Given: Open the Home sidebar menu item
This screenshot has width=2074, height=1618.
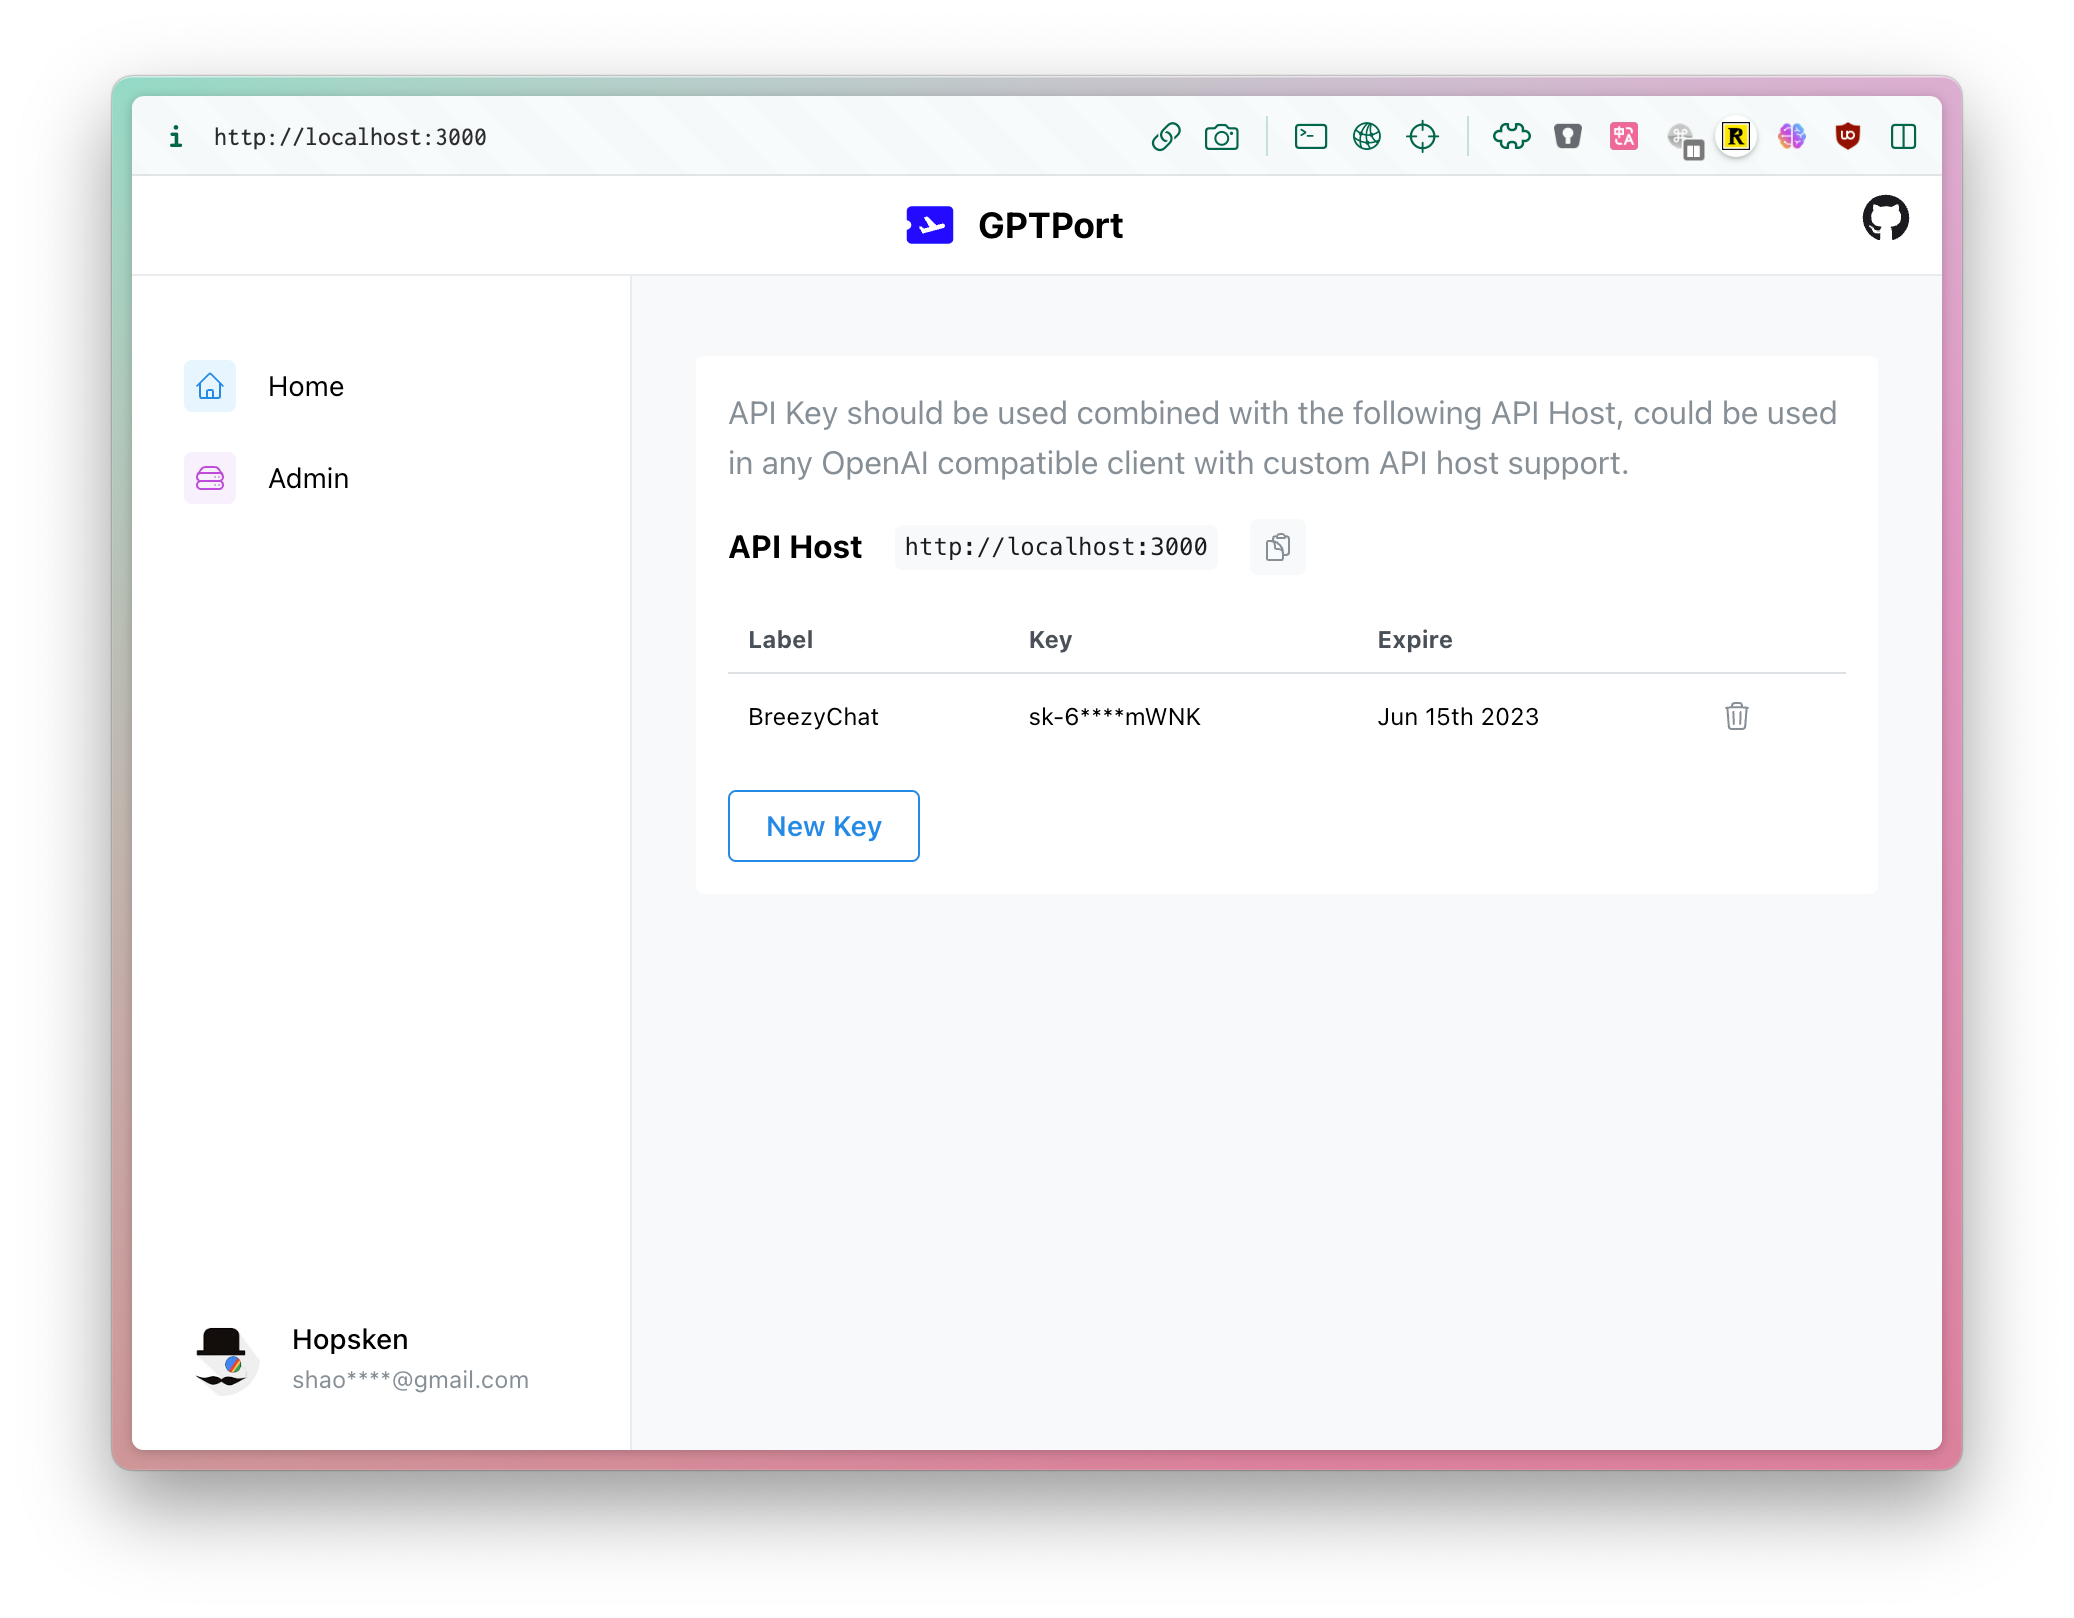Looking at the screenshot, I should 305,386.
